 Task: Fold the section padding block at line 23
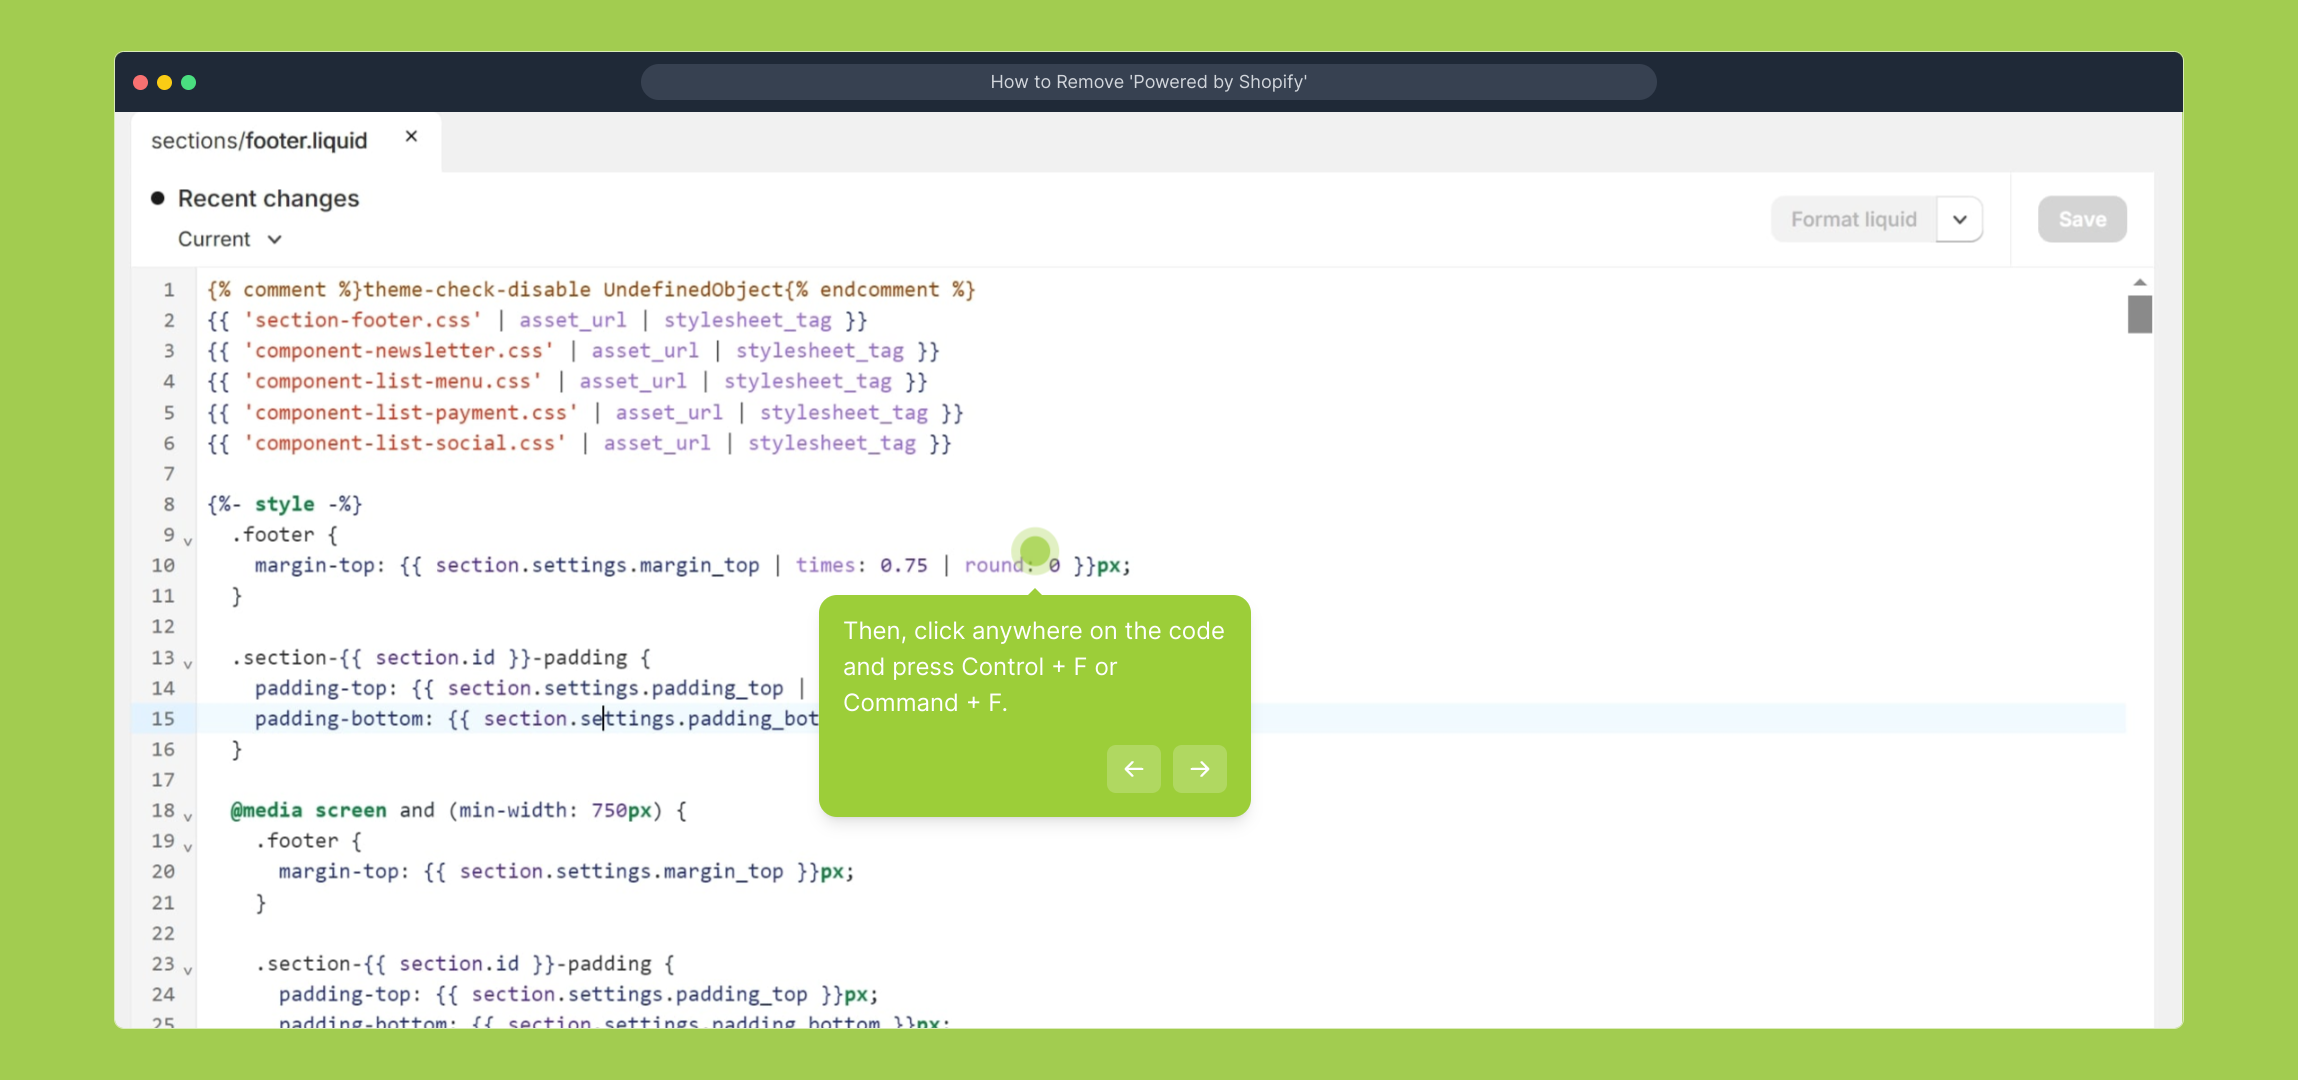click(188, 970)
